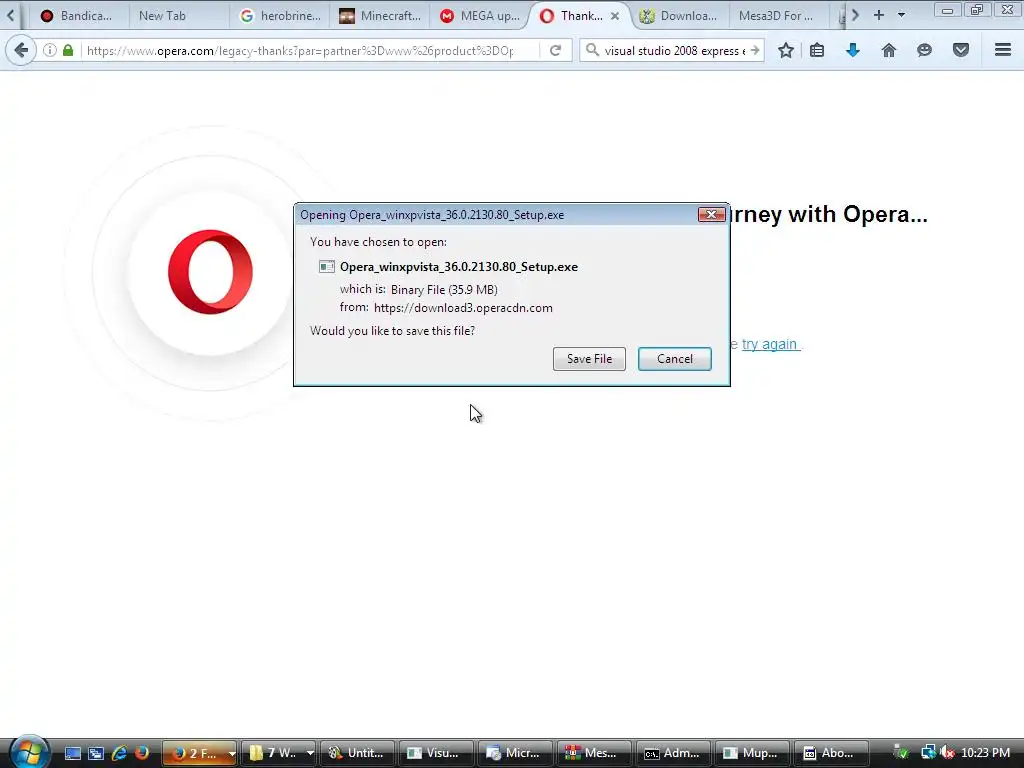Click the muted volume tray icon
The width and height of the screenshot is (1024, 768).
947,753
